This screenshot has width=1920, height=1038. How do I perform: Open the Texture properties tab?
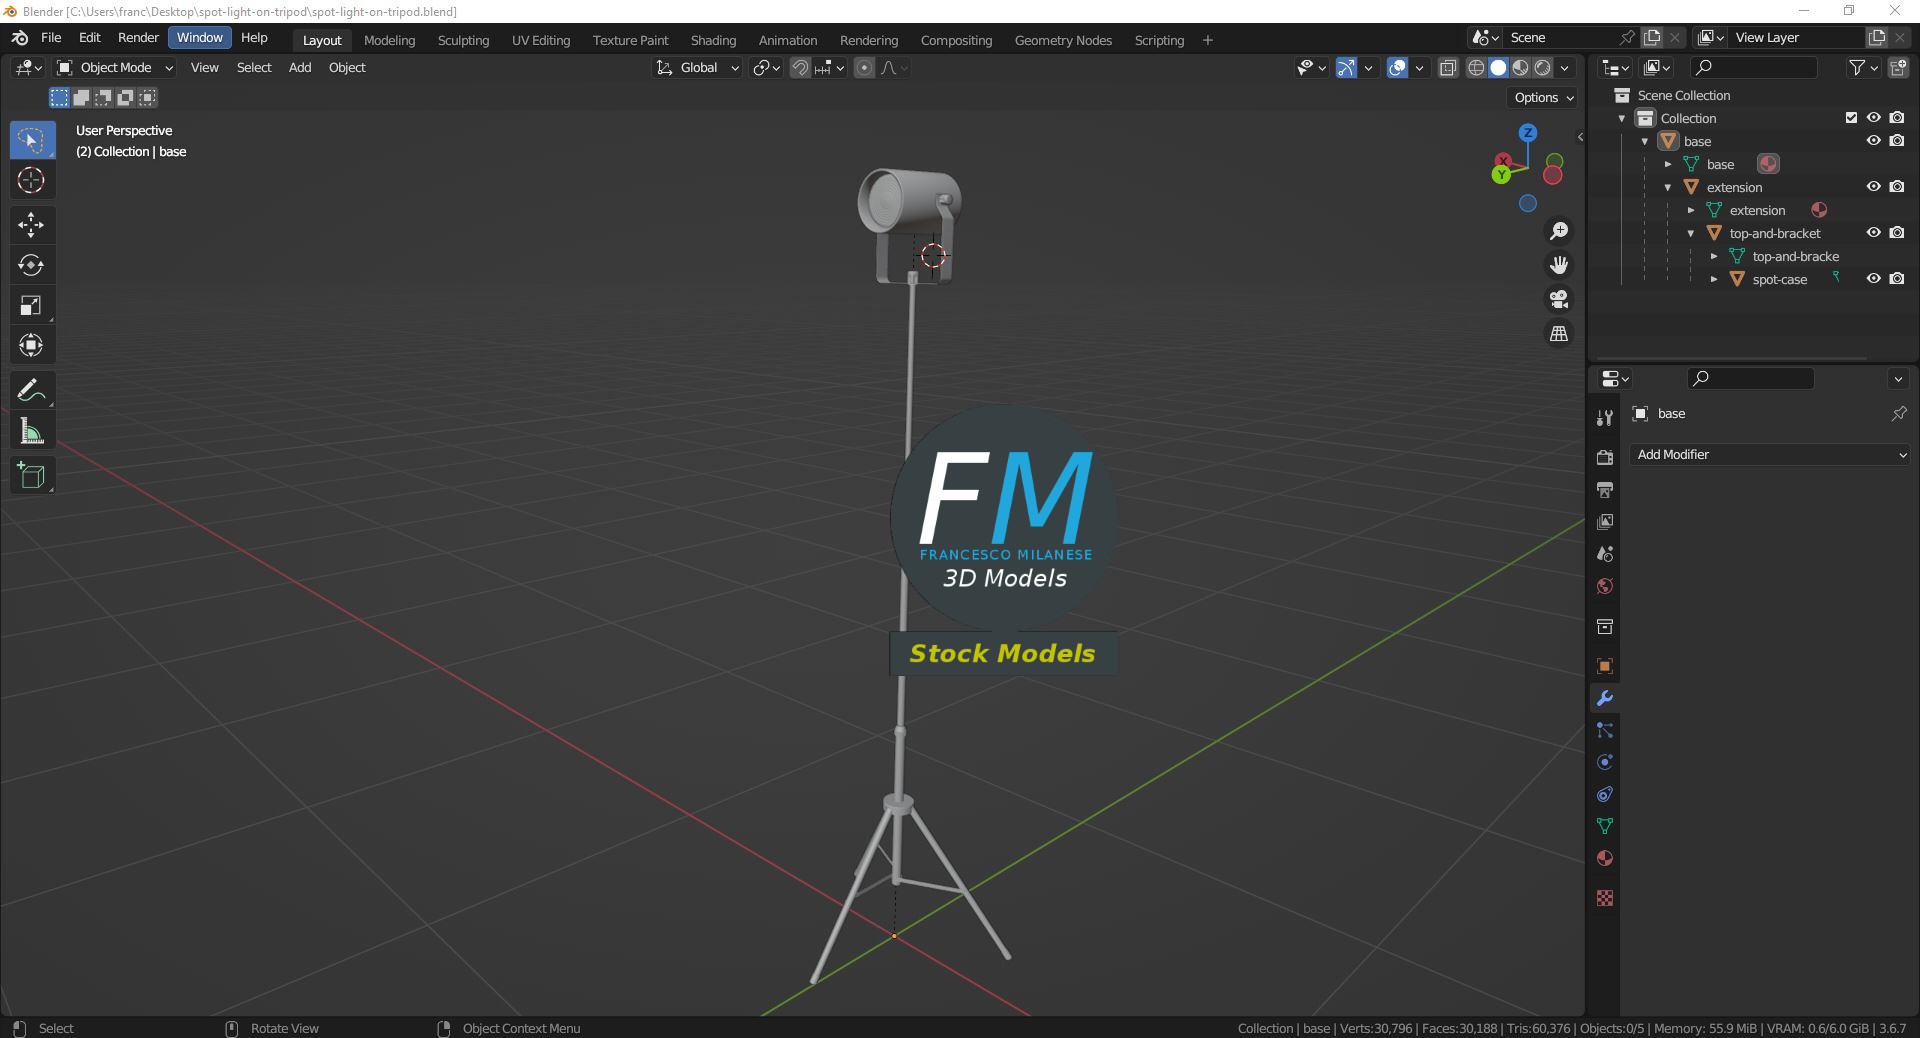(1605, 898)
